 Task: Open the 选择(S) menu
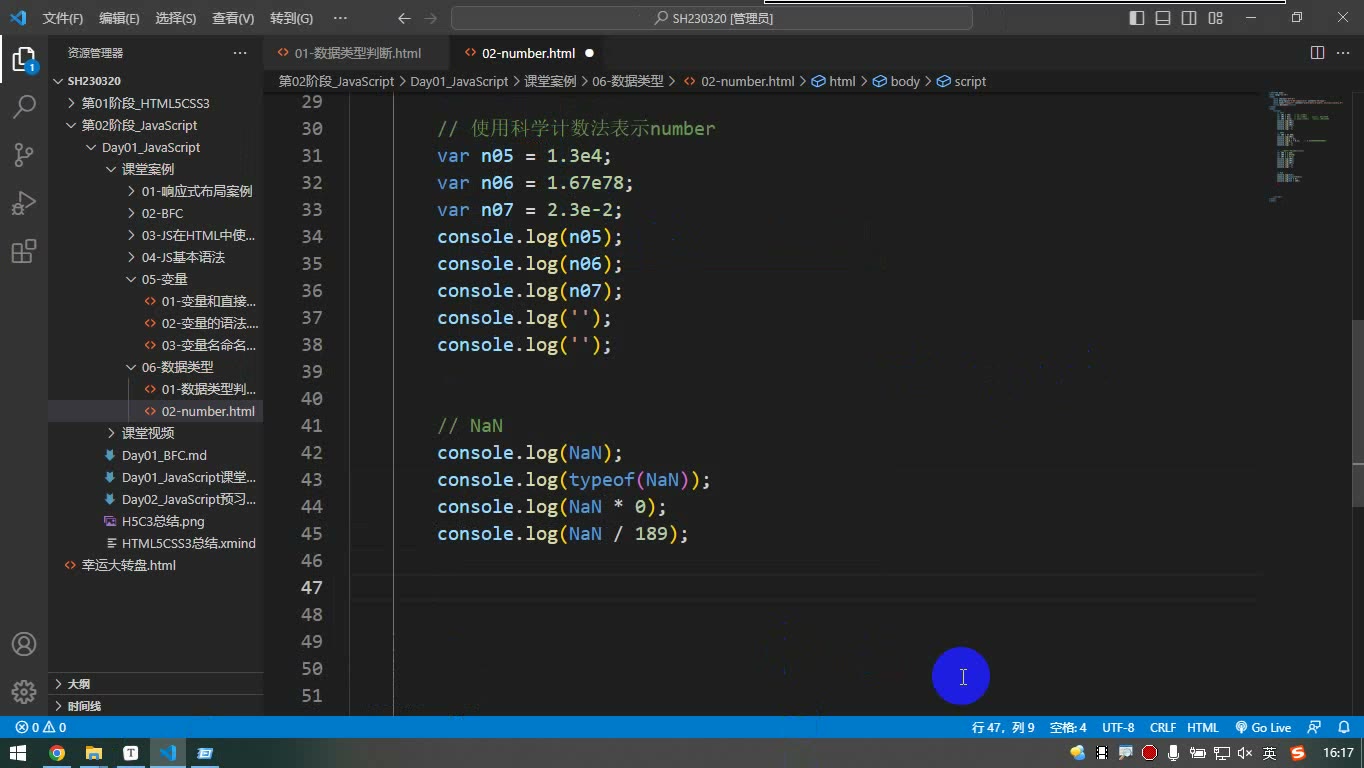pos(176,18)
